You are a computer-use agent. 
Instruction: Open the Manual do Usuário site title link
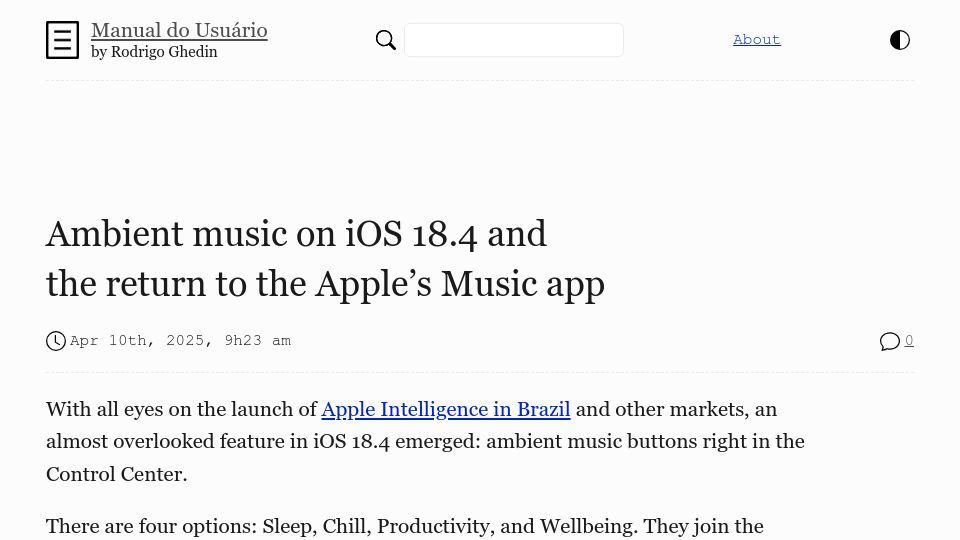point(179,30)
